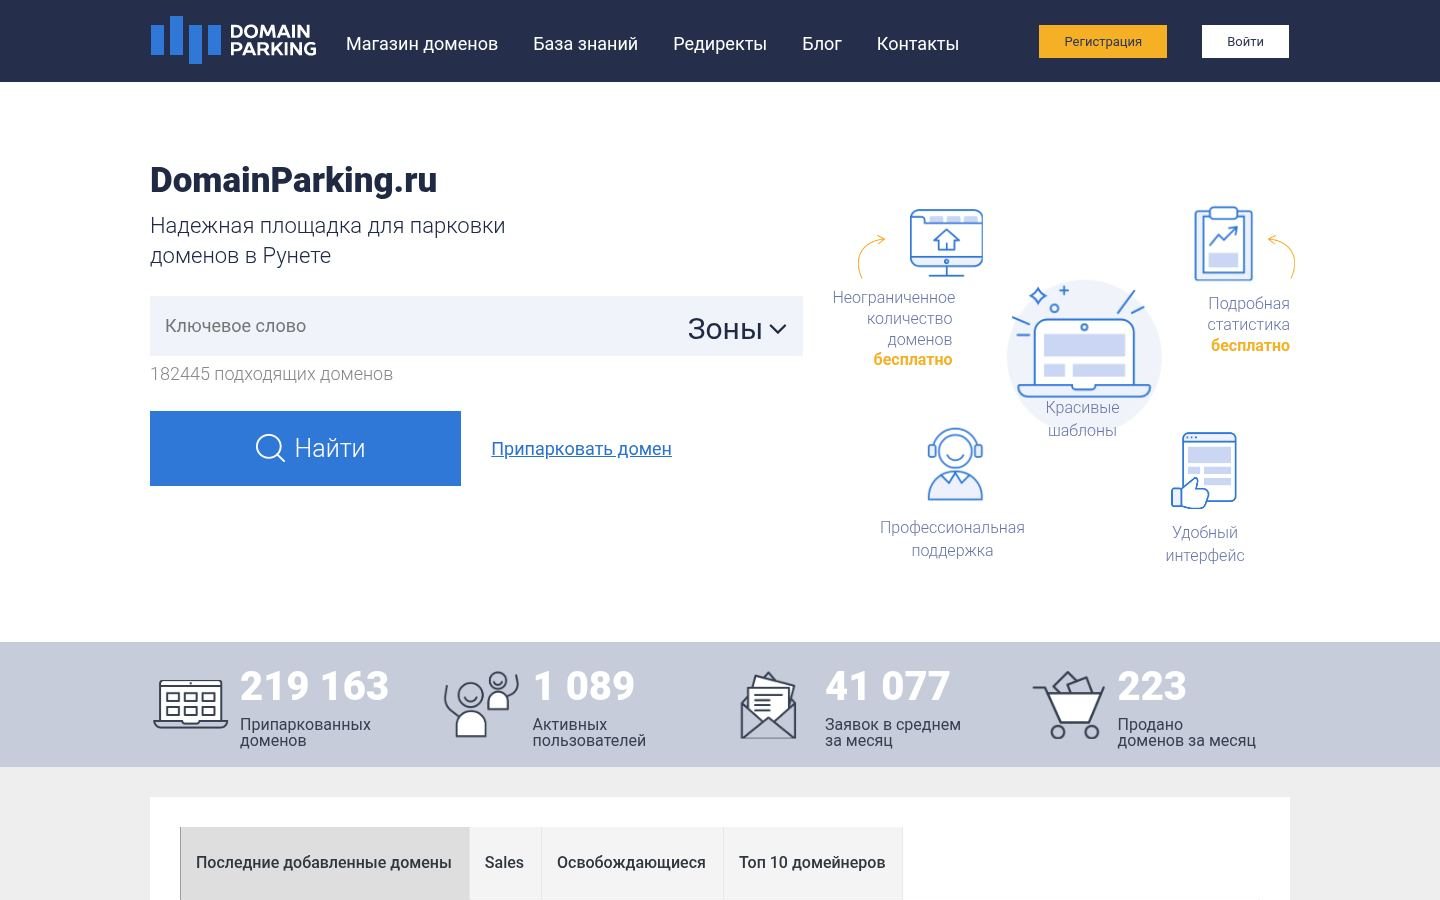Click the envelope requests icon
This screenshot has width=1440, height=900.
[768, 705]
